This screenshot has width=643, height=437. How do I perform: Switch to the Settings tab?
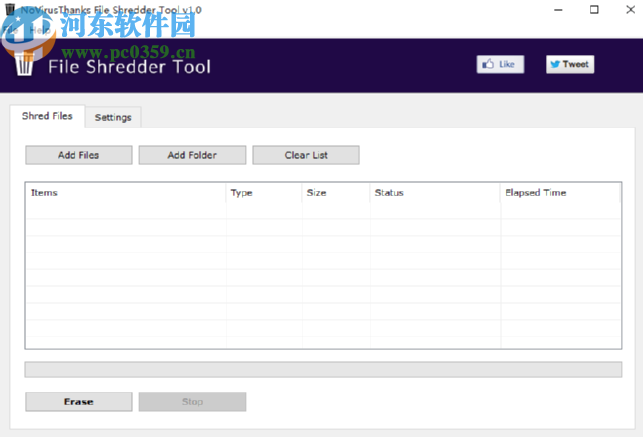coord(113,118)
